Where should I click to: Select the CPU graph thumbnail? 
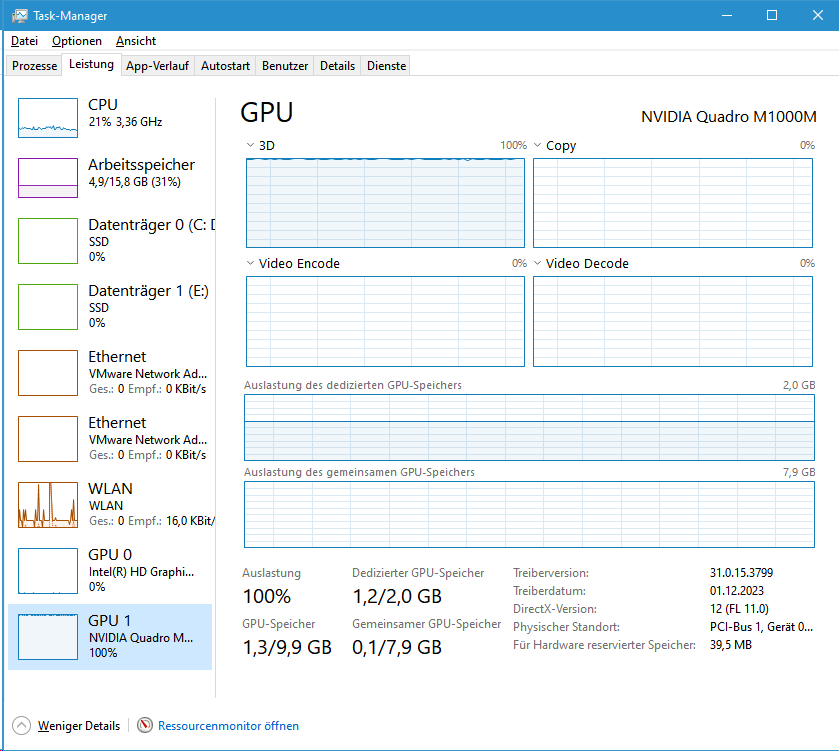coord(47,118)
